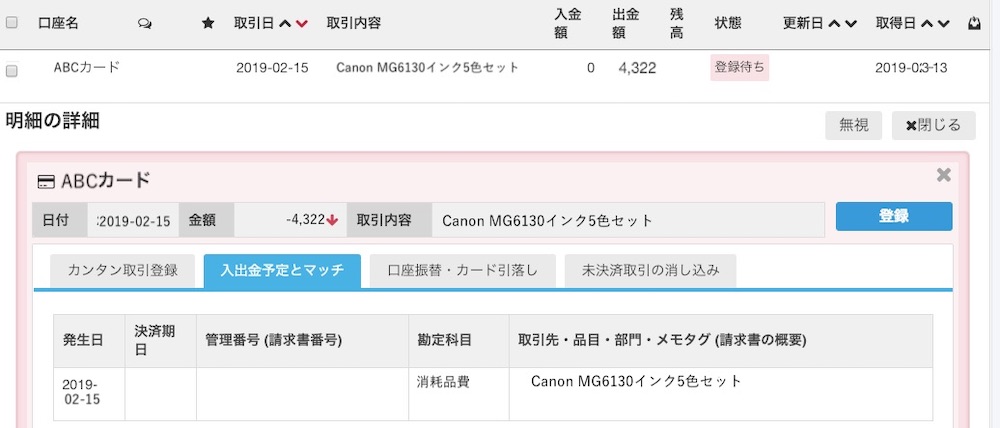The height and width of the screenshot is (428, 1000).
Task: Click the star icon column header
Action: point(207,23)
